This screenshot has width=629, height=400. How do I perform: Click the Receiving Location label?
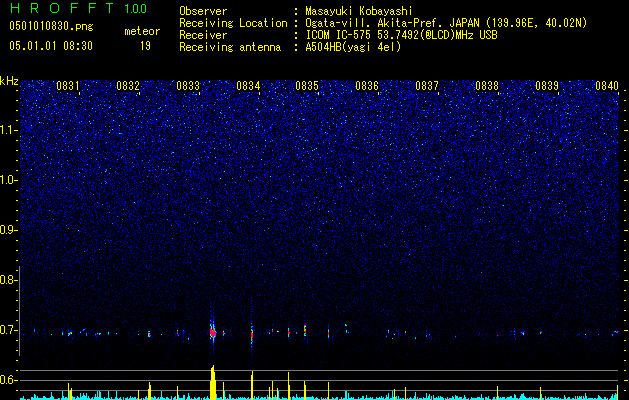(x=233, y=23)
